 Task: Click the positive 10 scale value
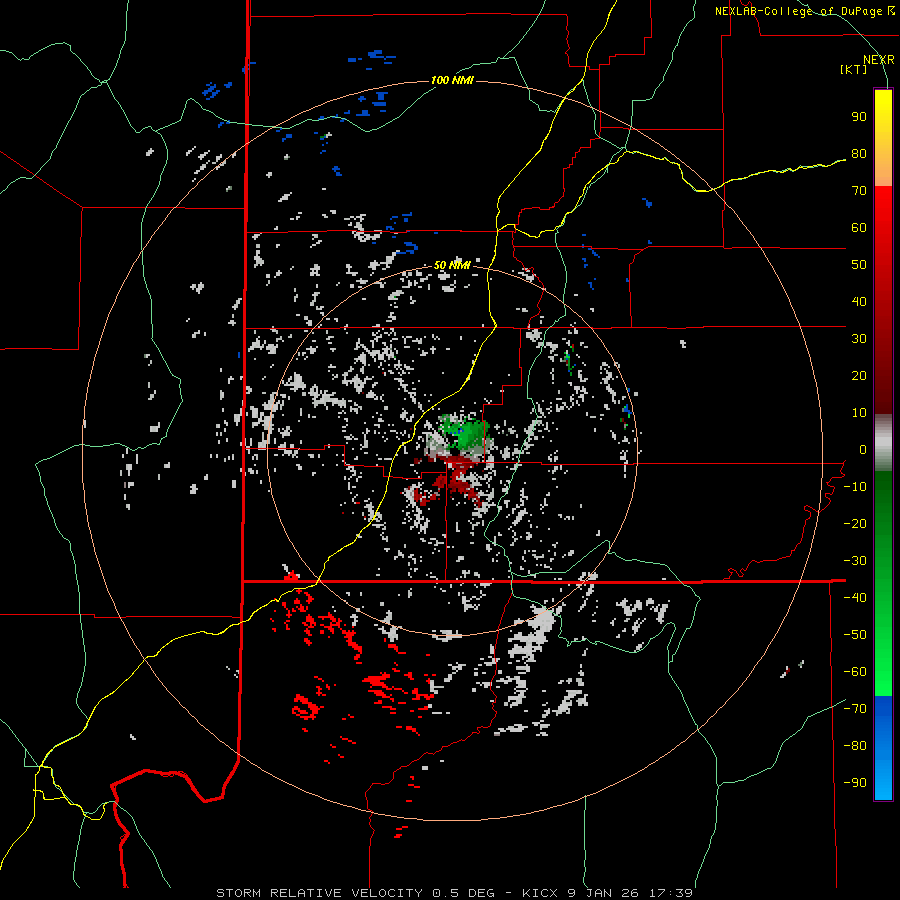pos(859,413)
